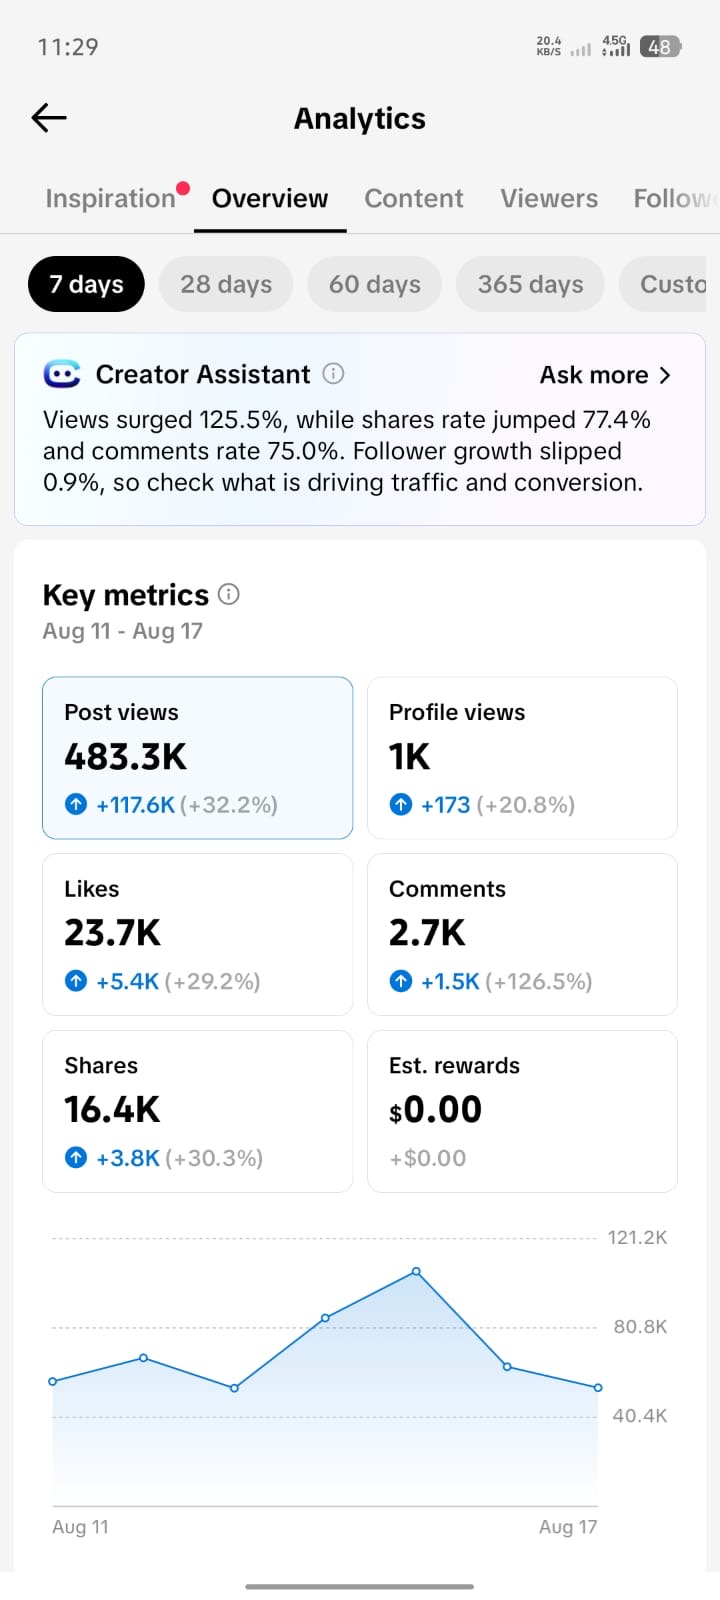Tap the Shares increase arrow icon
The width and height of the screenshot is (720, 1600).
(76, 1158)
